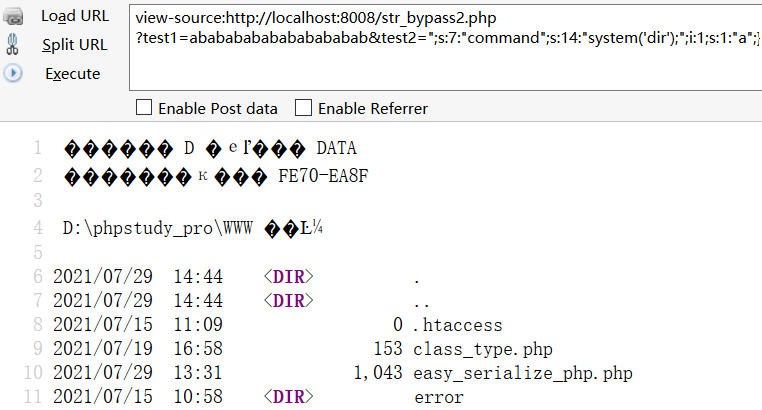Enable the Post data checkbox
Image resolution: width=762 pixels, height=410 pixels.
144,108
